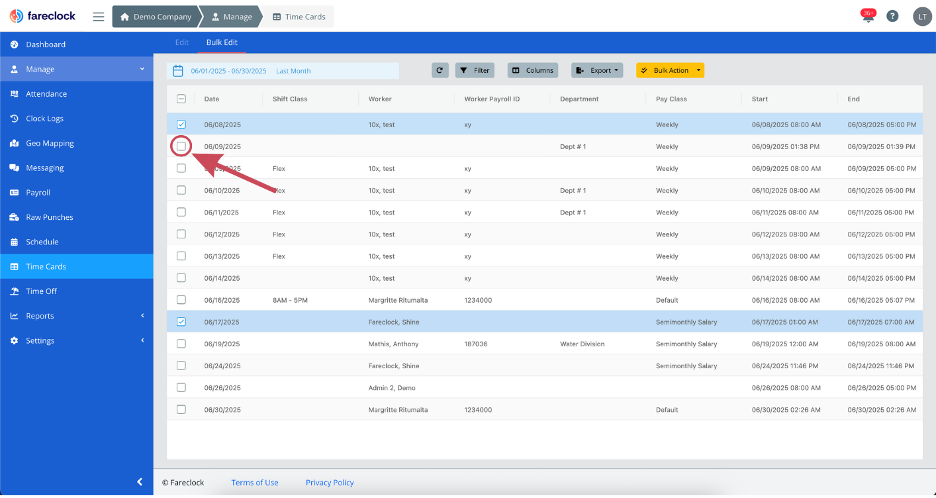936x498 pixels.
Task: Click the Payroll sidebar icon
Action: (x=14, y=192)
